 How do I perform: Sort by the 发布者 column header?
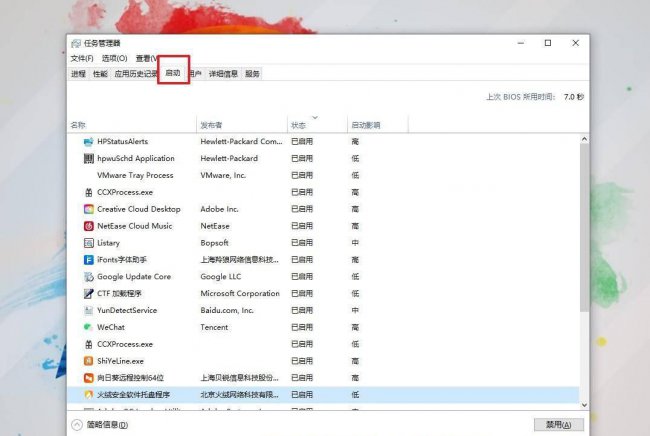[242, 125]
